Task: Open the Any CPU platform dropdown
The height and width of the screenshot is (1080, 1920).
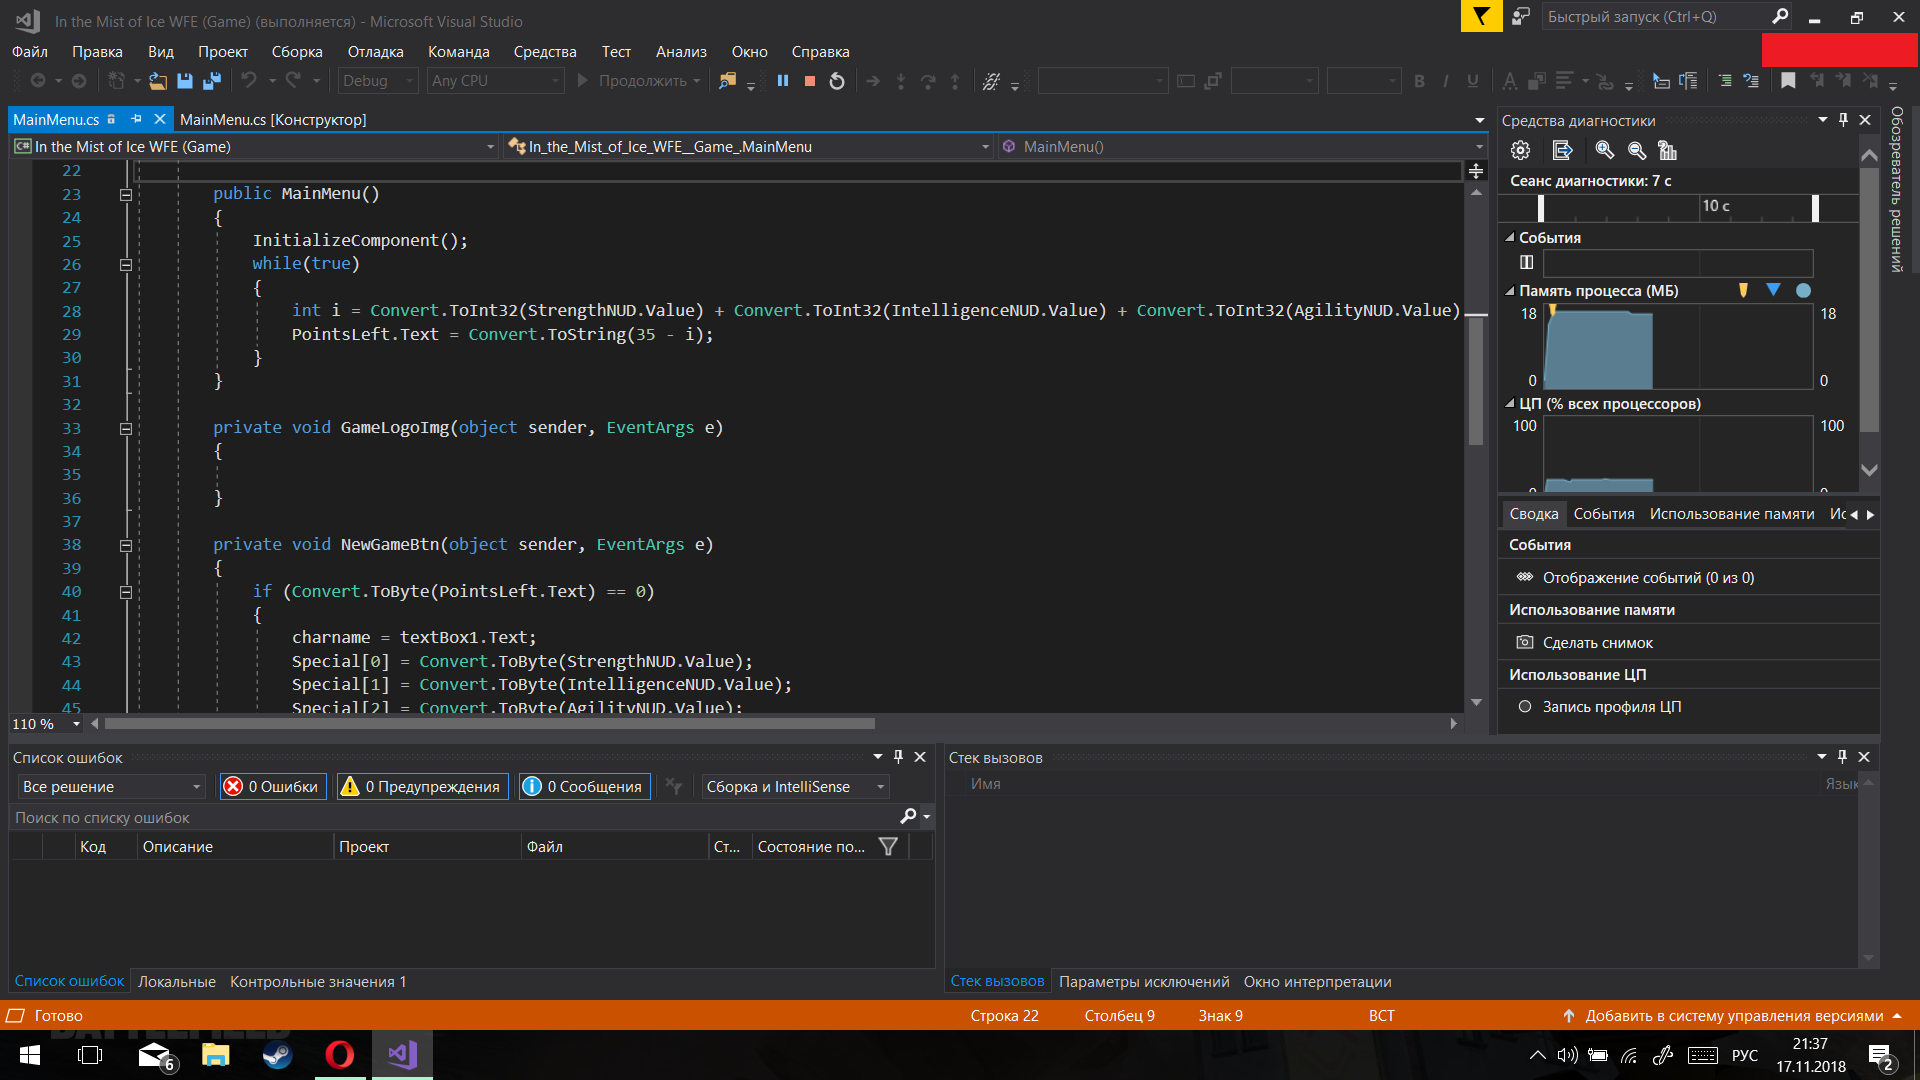Action: pyautogui.click(x=495, y=81)
